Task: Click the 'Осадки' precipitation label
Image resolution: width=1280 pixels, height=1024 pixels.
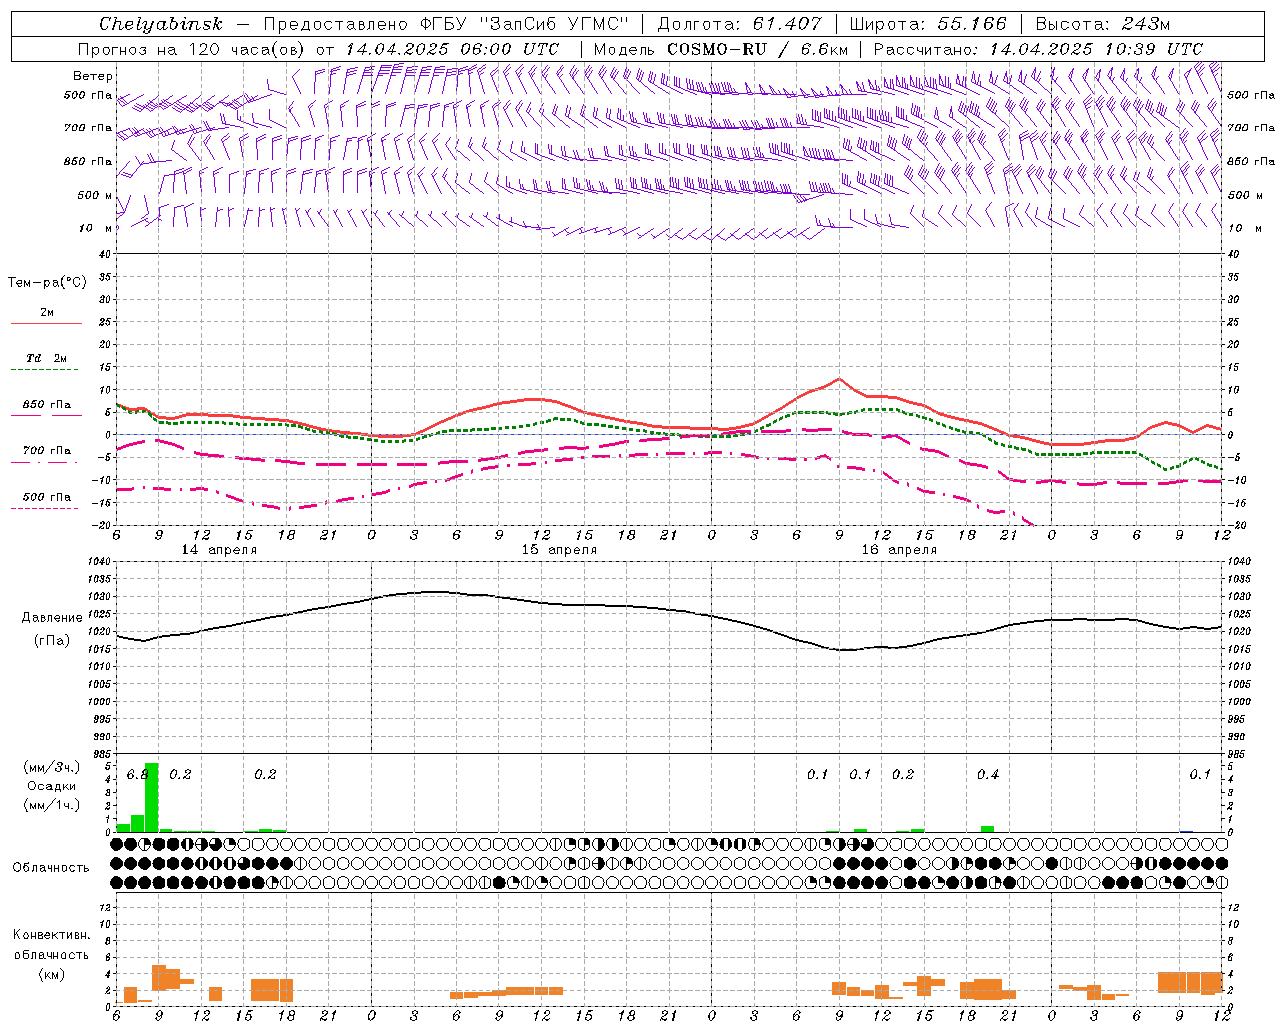Action: (x=52, y=786)
